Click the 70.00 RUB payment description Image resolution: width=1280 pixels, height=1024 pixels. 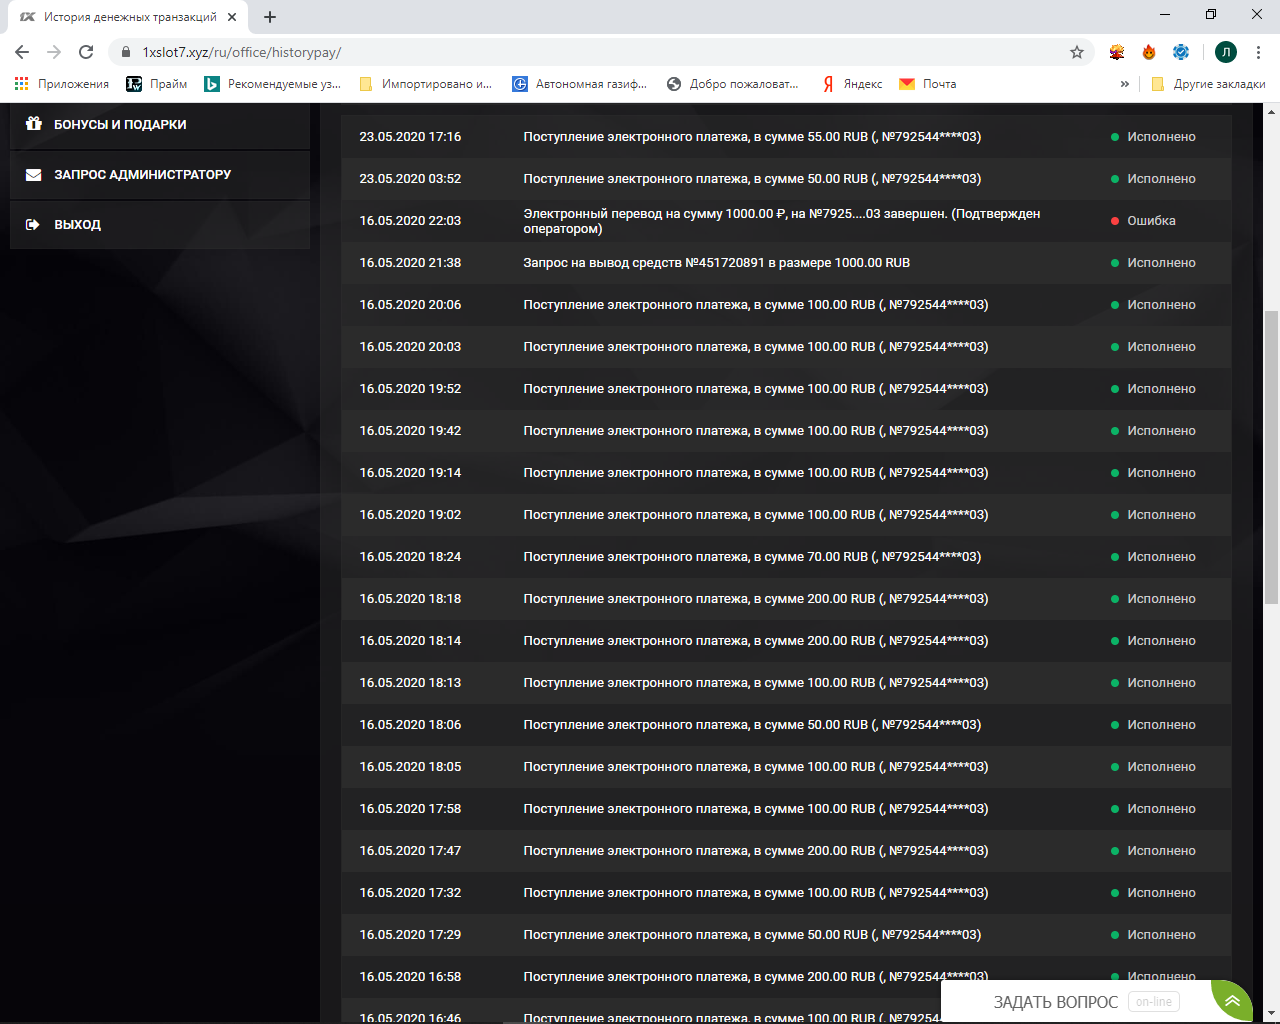pyautogui.click(x=752, y=557)
